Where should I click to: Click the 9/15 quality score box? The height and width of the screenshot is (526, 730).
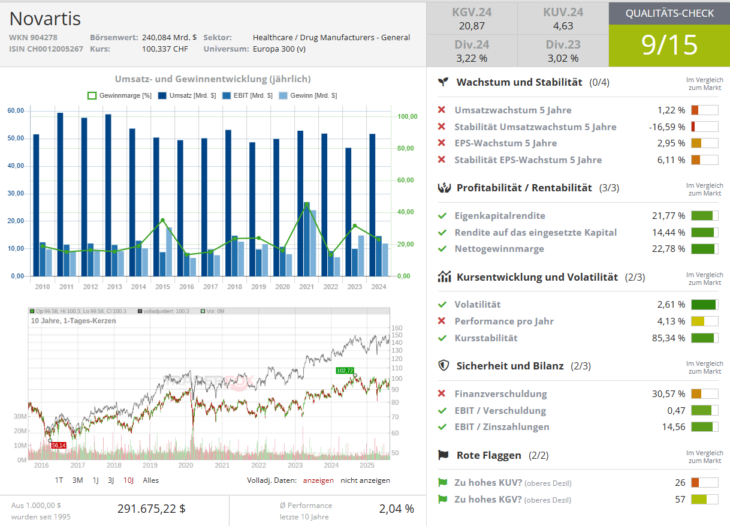[x=669, y=45]
